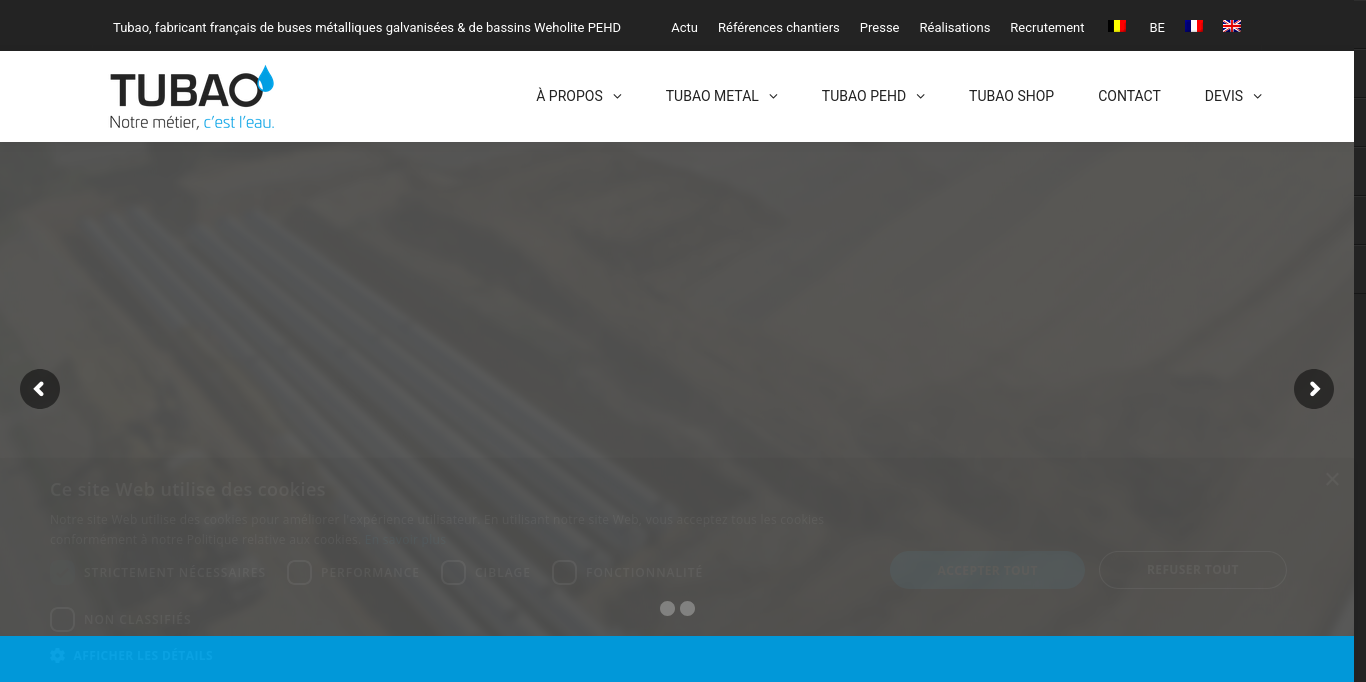Open the TUBAO METAL dropdown
This screenshot has width=1366, height=682.
(x=721, y=96)
